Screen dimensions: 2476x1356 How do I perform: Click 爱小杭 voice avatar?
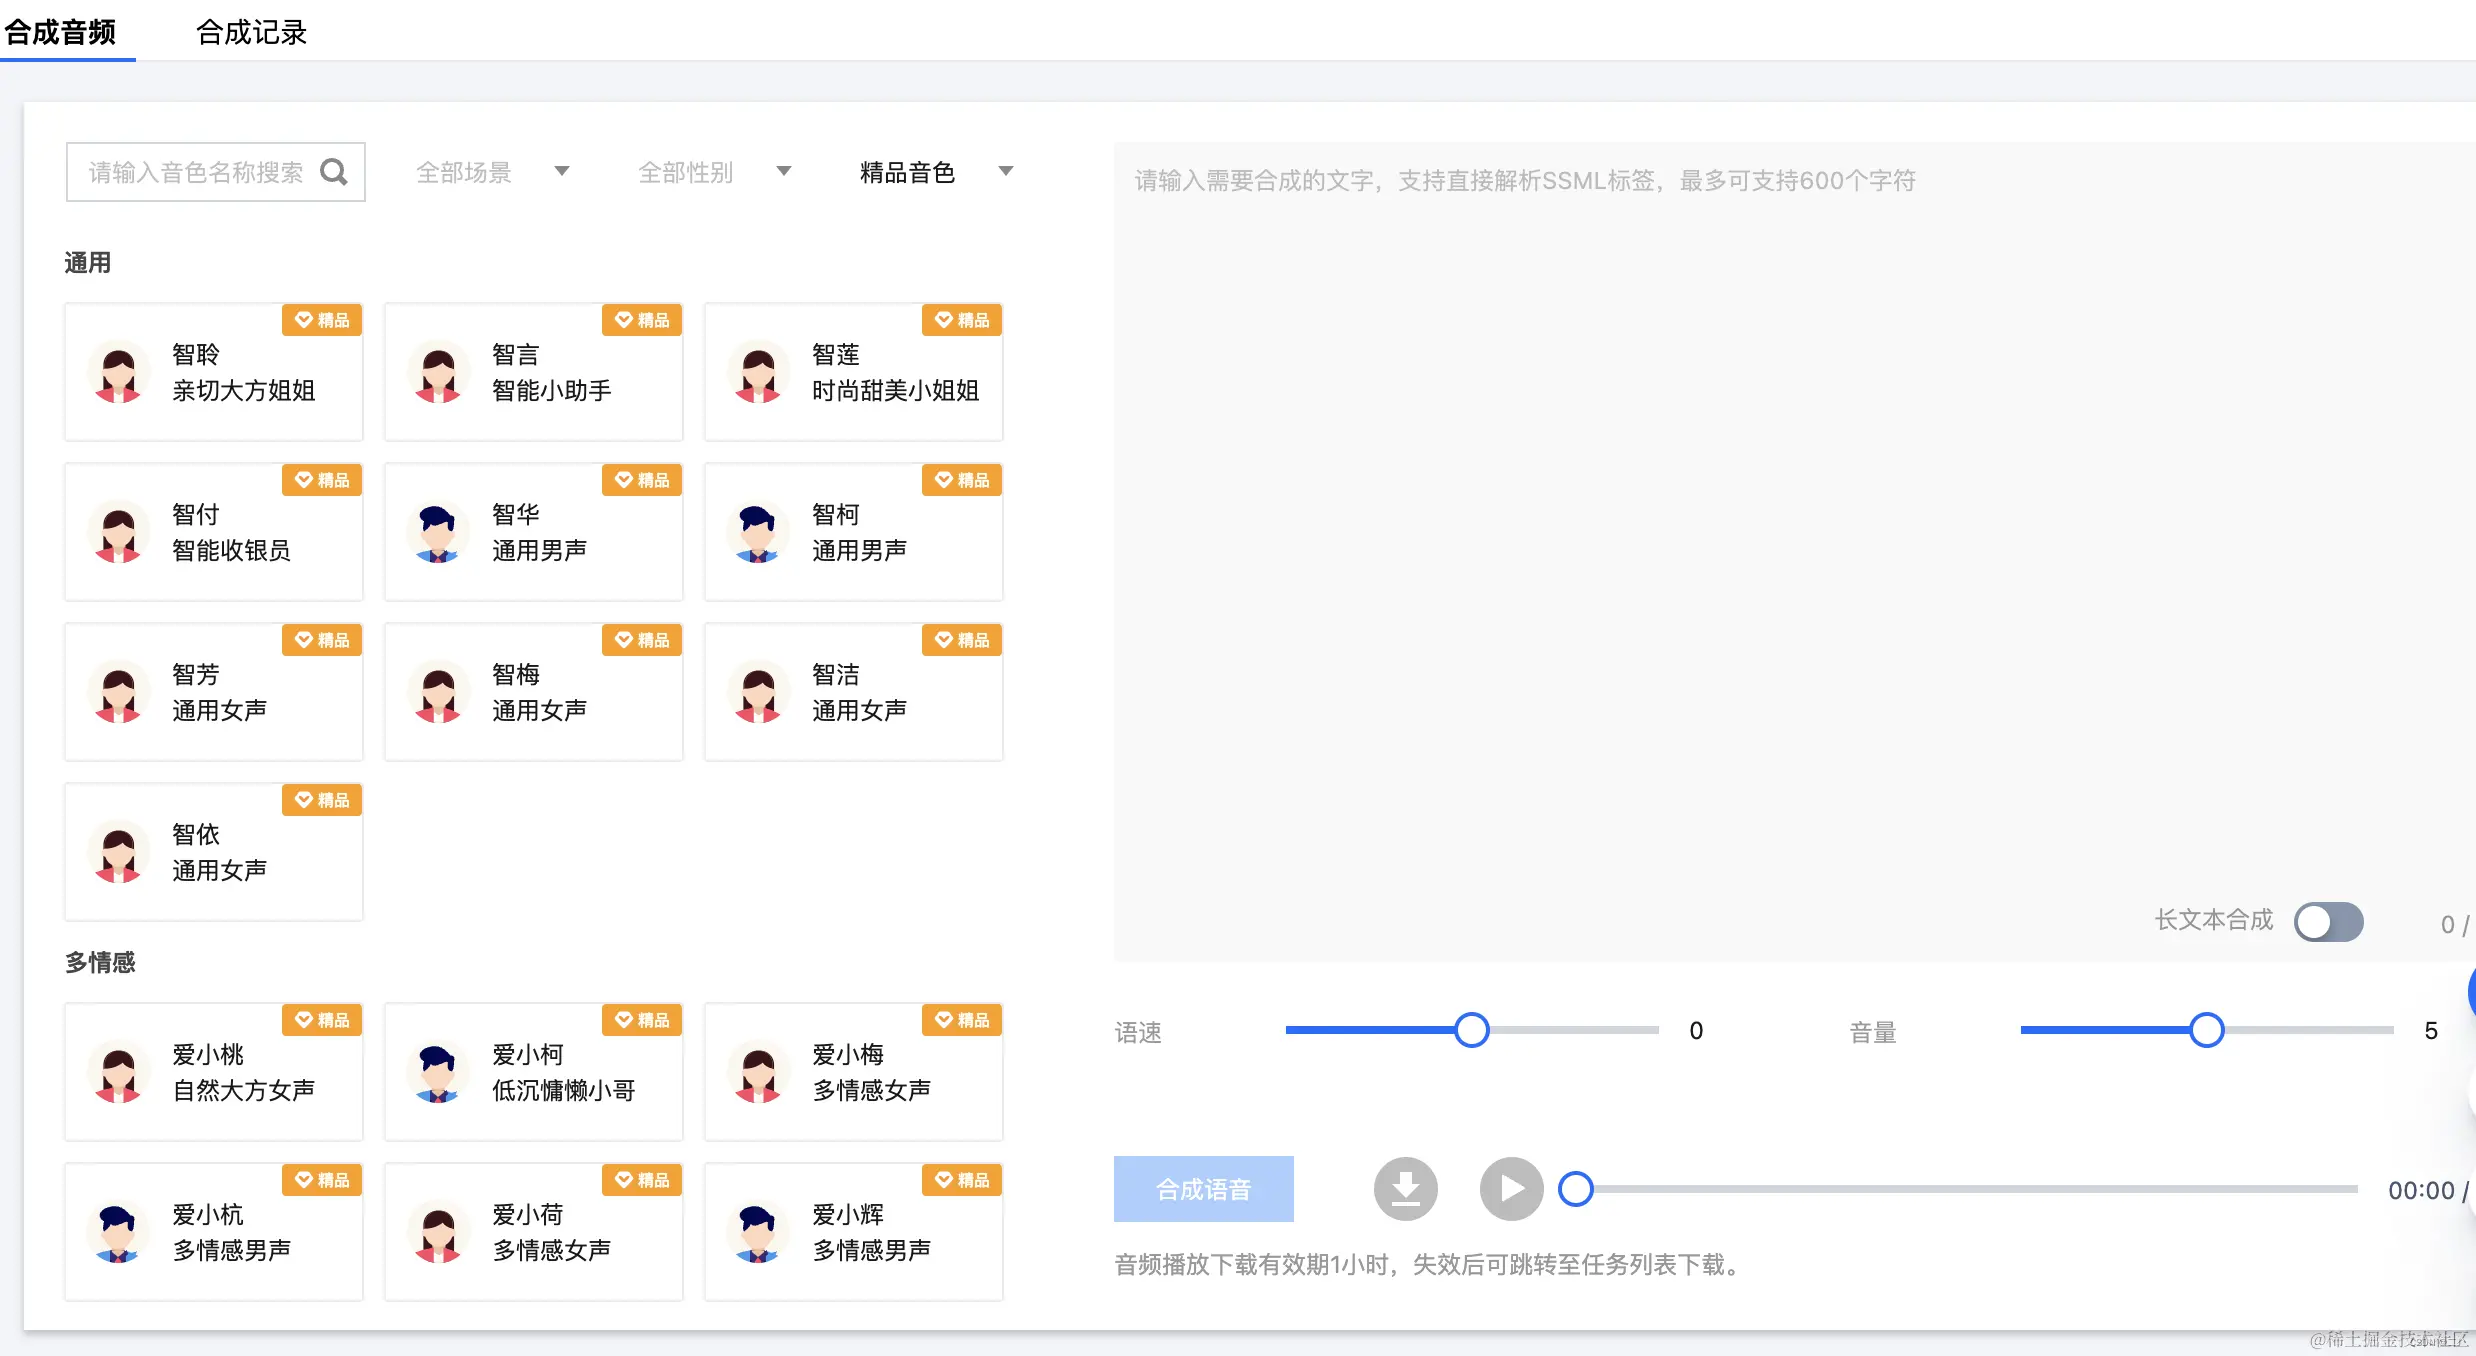tap(119, 1232)
